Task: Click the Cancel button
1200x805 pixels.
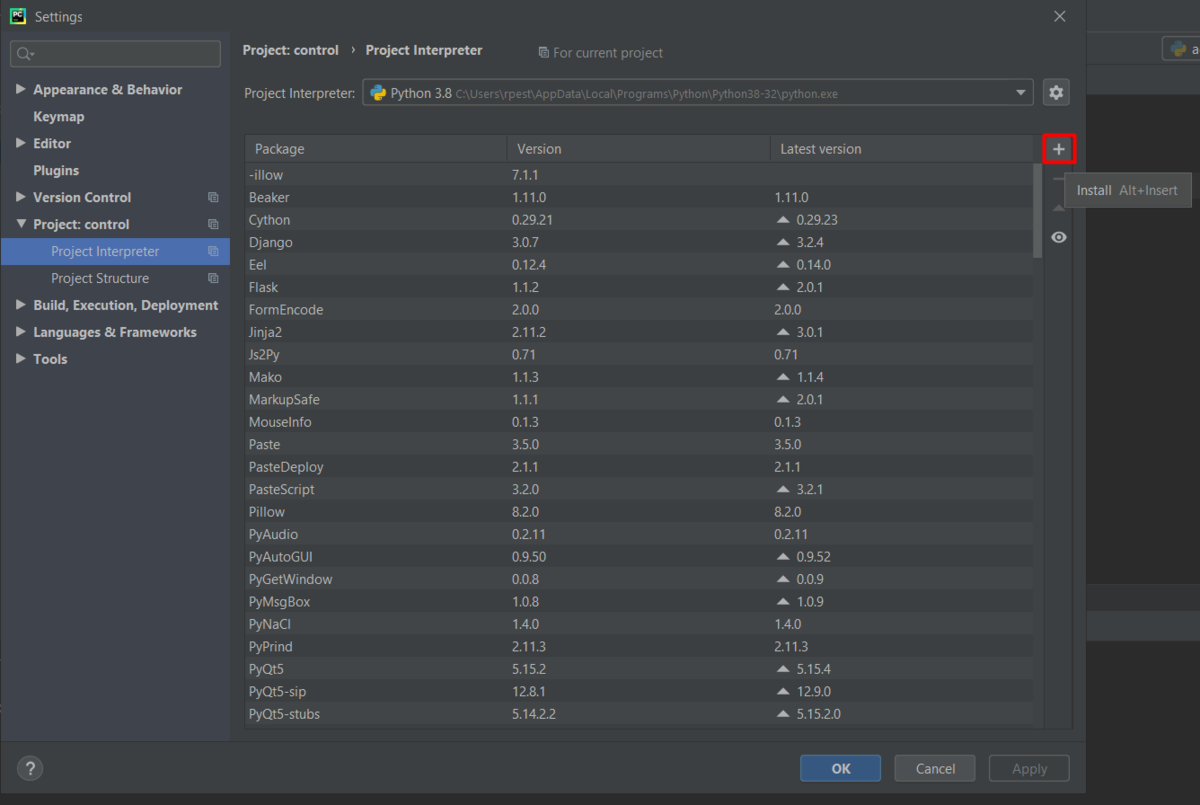Action: 935,768
